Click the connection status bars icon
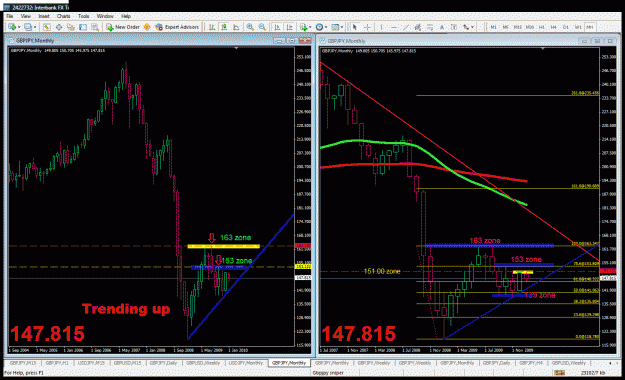 click(x=559, y=373)
